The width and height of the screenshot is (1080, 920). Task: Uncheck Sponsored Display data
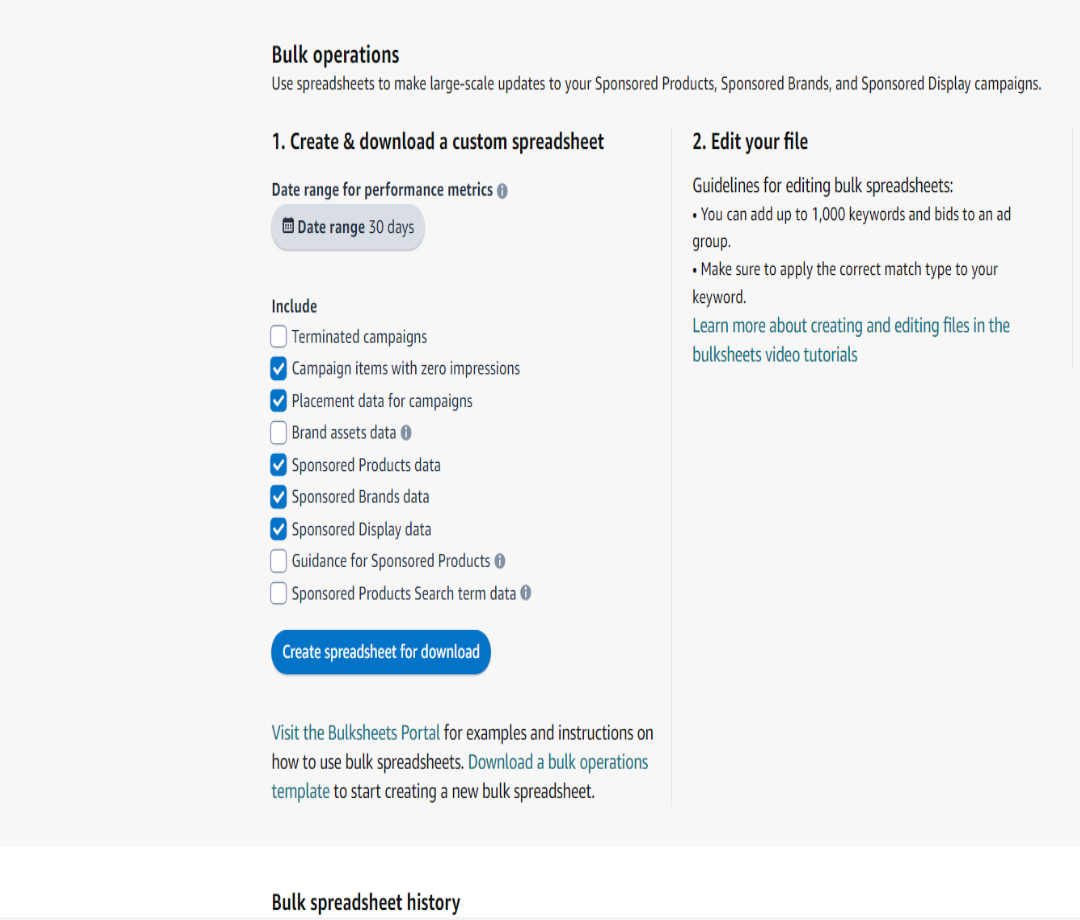[x=278, y=529]
